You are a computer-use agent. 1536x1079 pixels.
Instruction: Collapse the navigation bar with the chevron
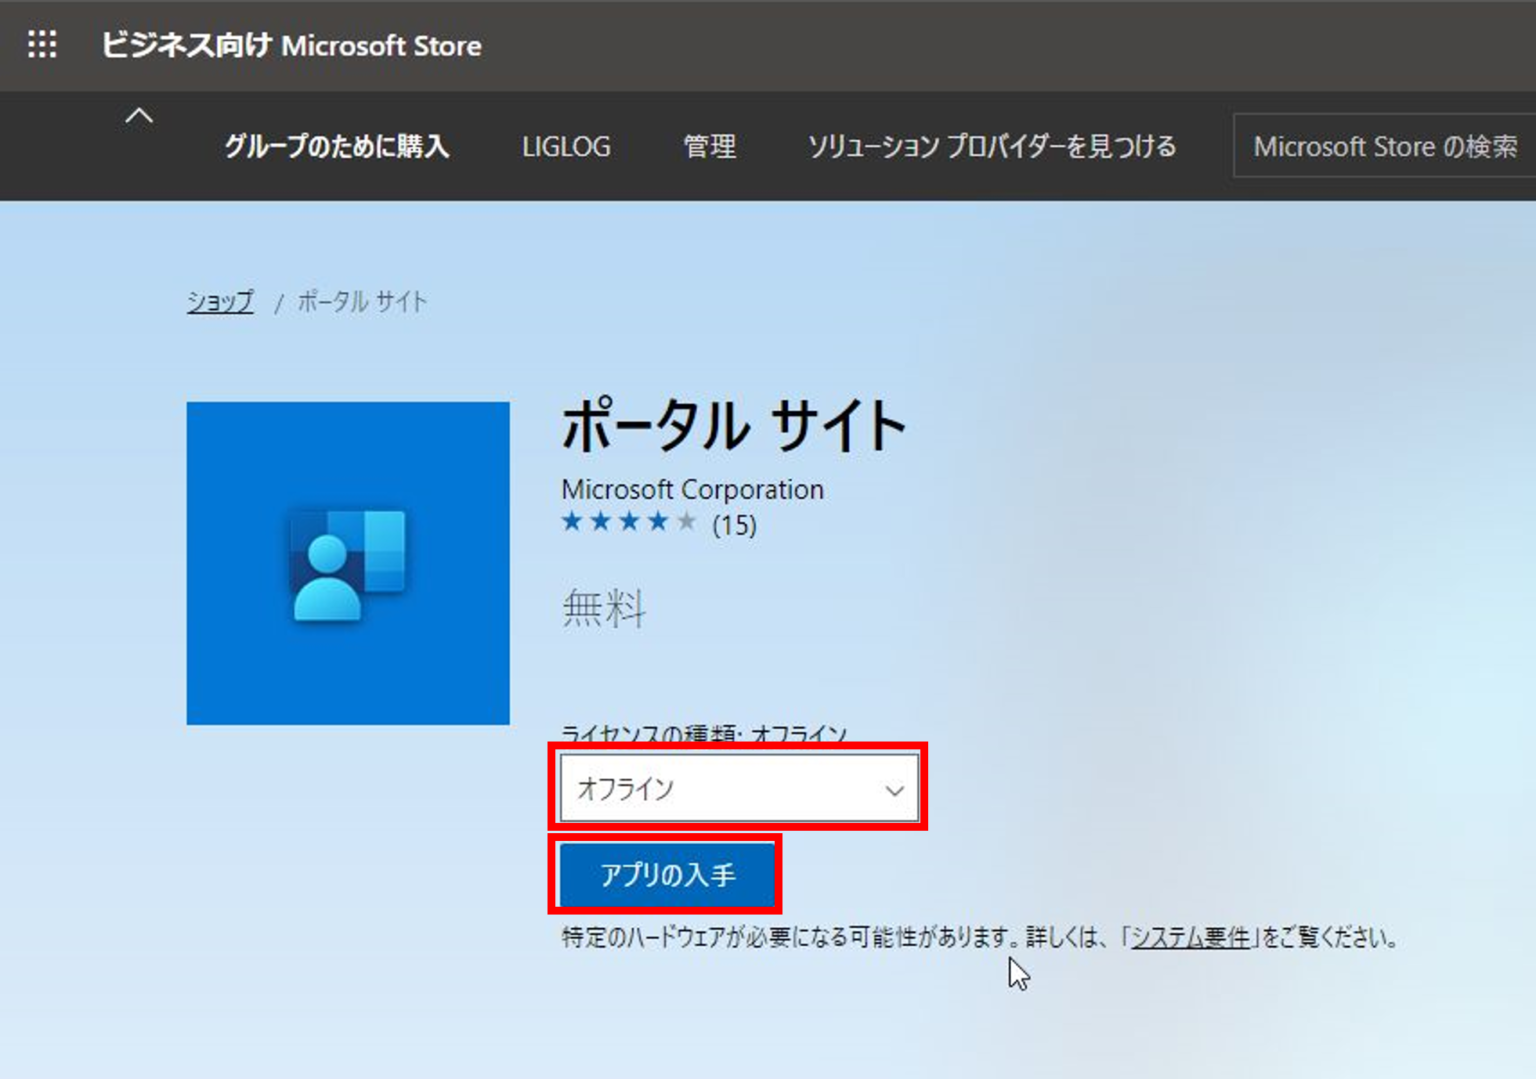click(139, 116)
